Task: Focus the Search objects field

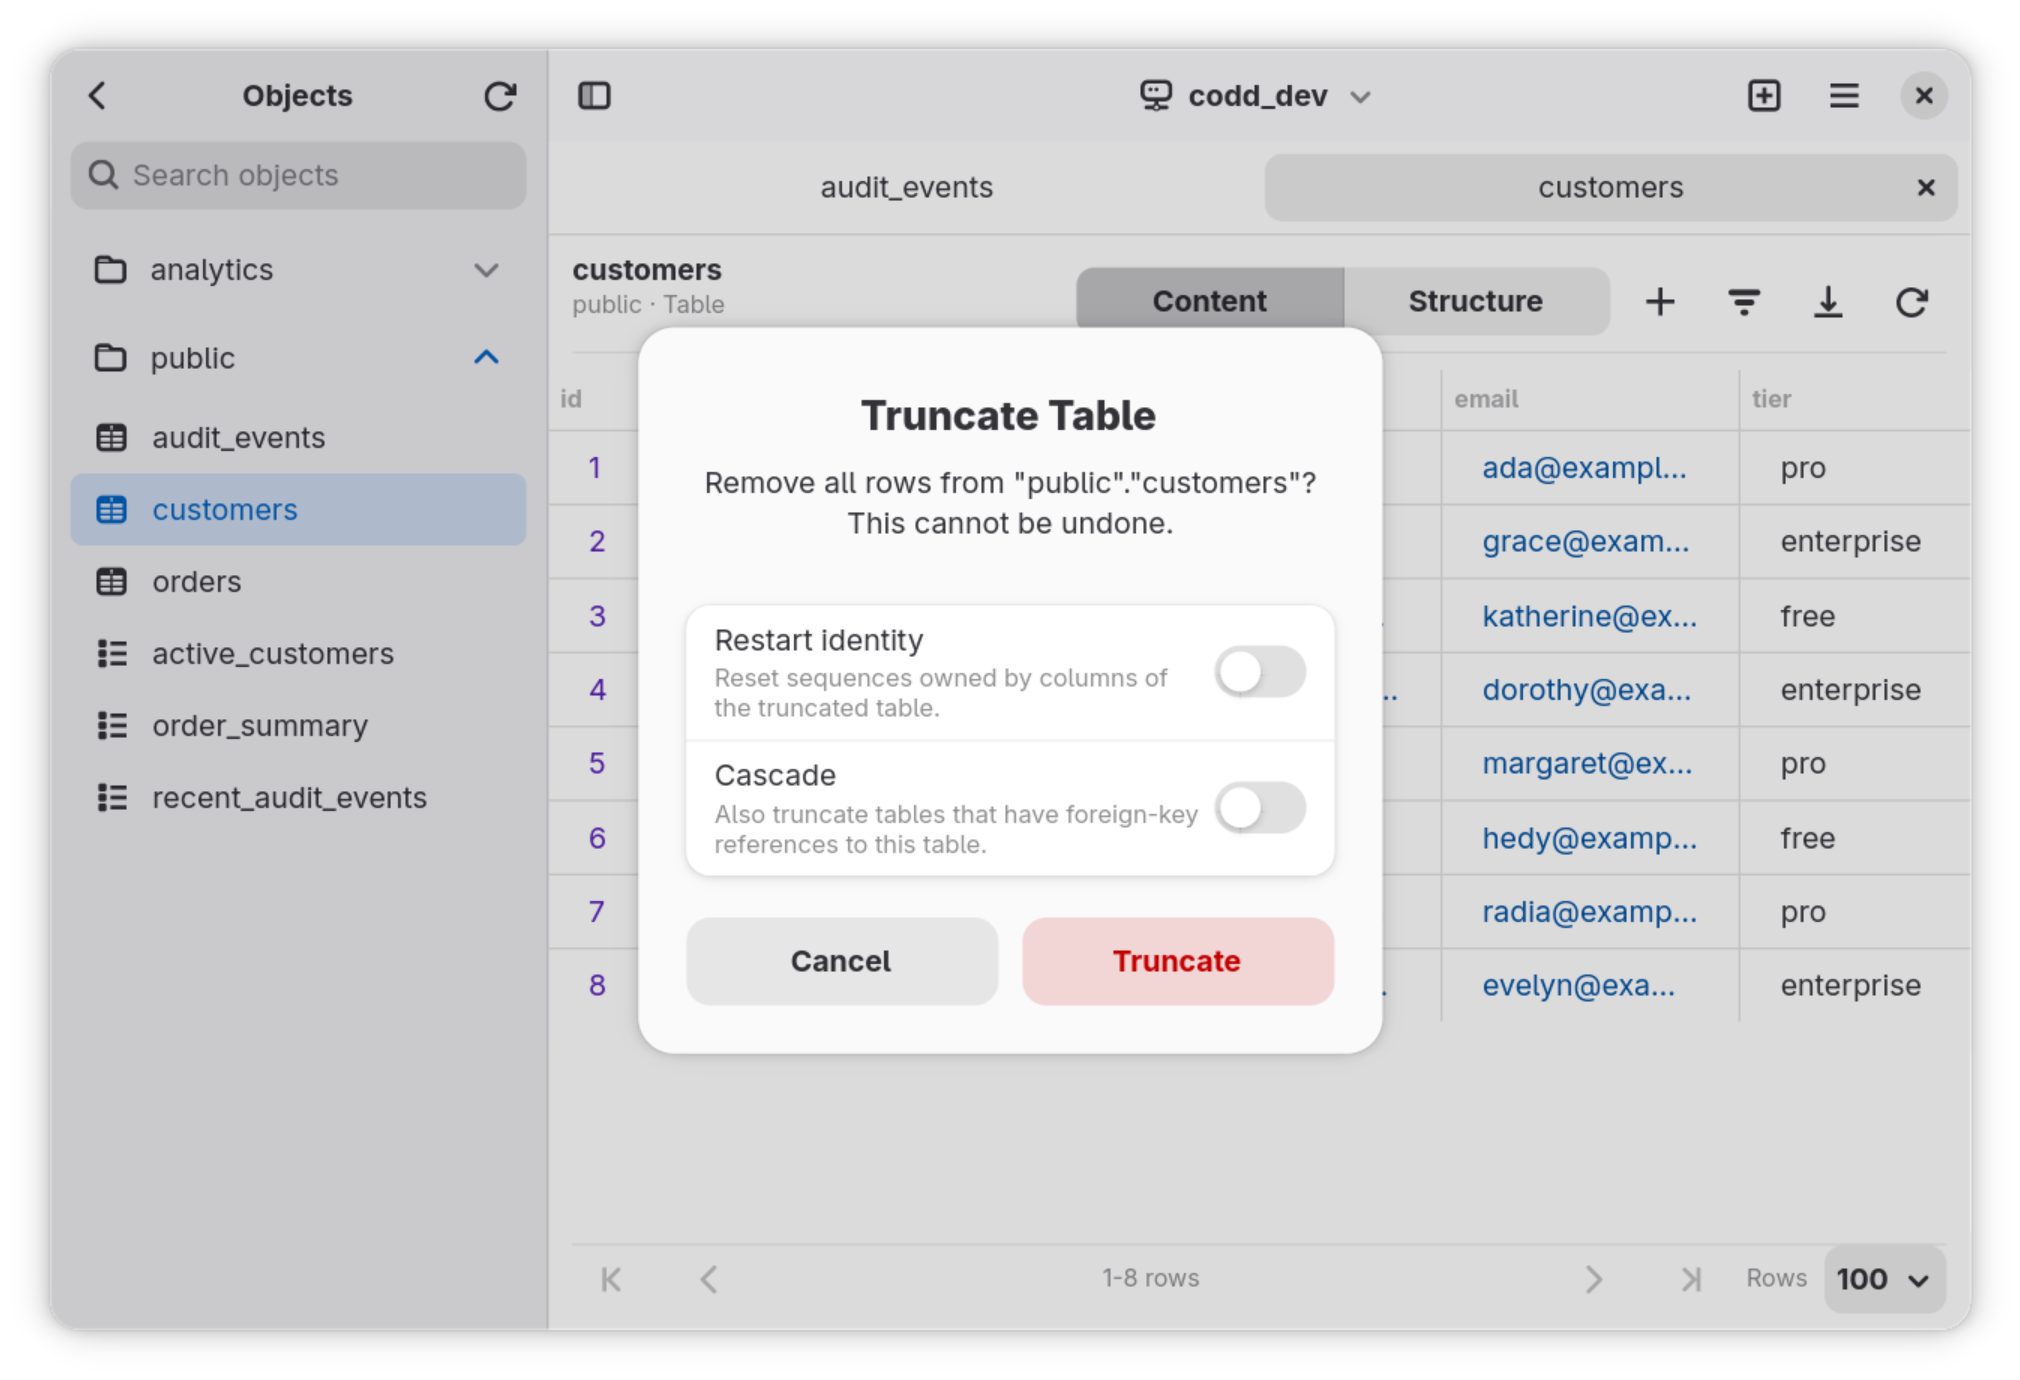Action: 298,176
